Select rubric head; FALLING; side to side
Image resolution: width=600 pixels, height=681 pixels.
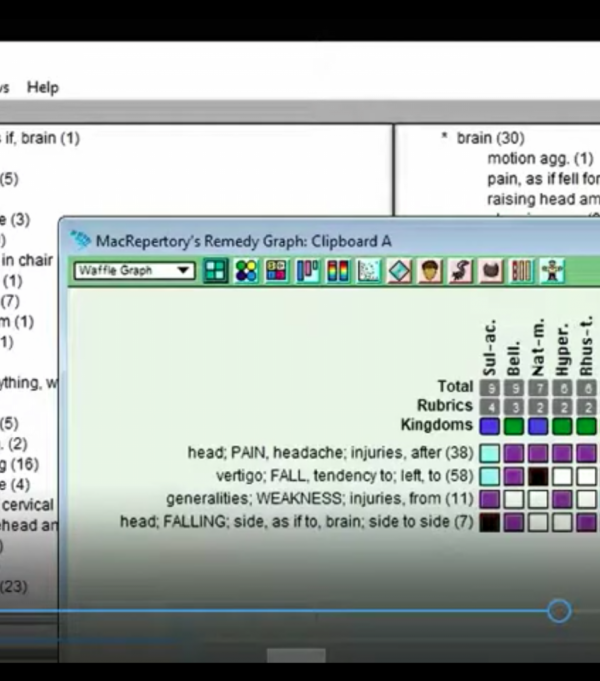[x=297, y=521]
